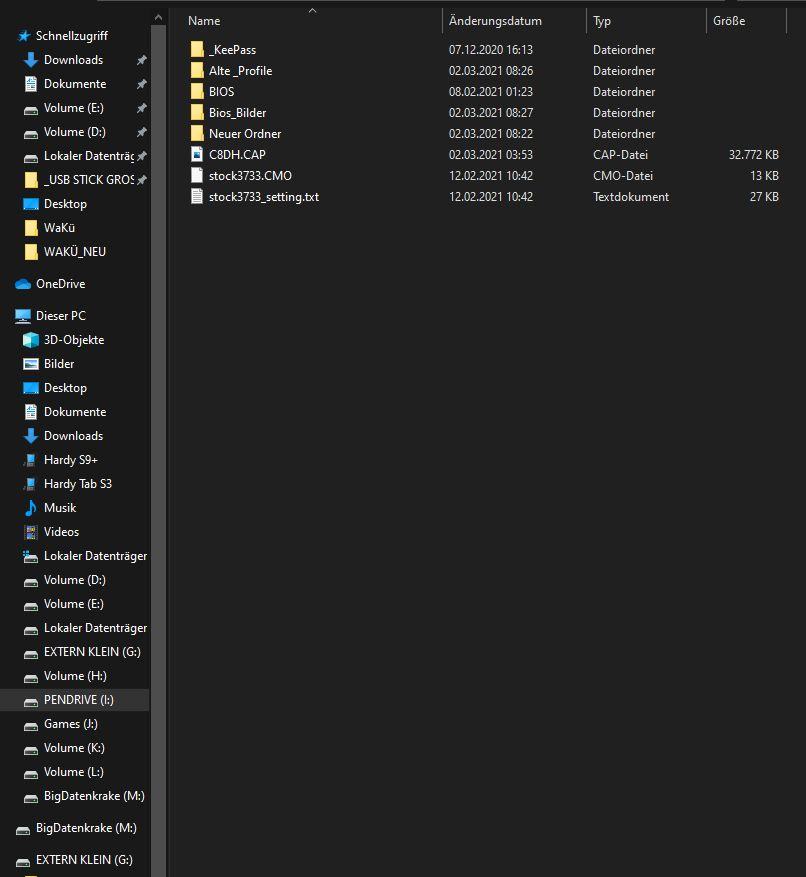The width and height of the screenshot is (806, 877).
Task: Click the Textdokument type cell
Action: tap(631, 197)
